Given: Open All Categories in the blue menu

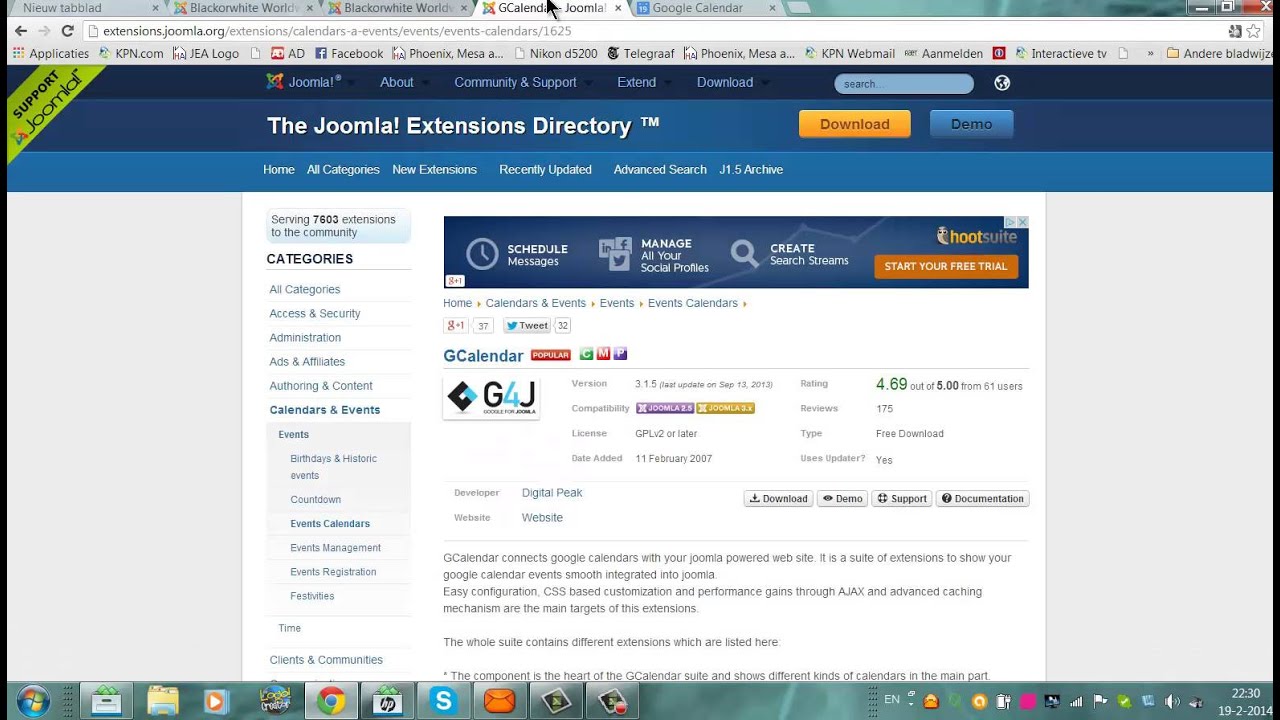Looking at the screenshot, I should pyautogui.click(x=343, y=169).
